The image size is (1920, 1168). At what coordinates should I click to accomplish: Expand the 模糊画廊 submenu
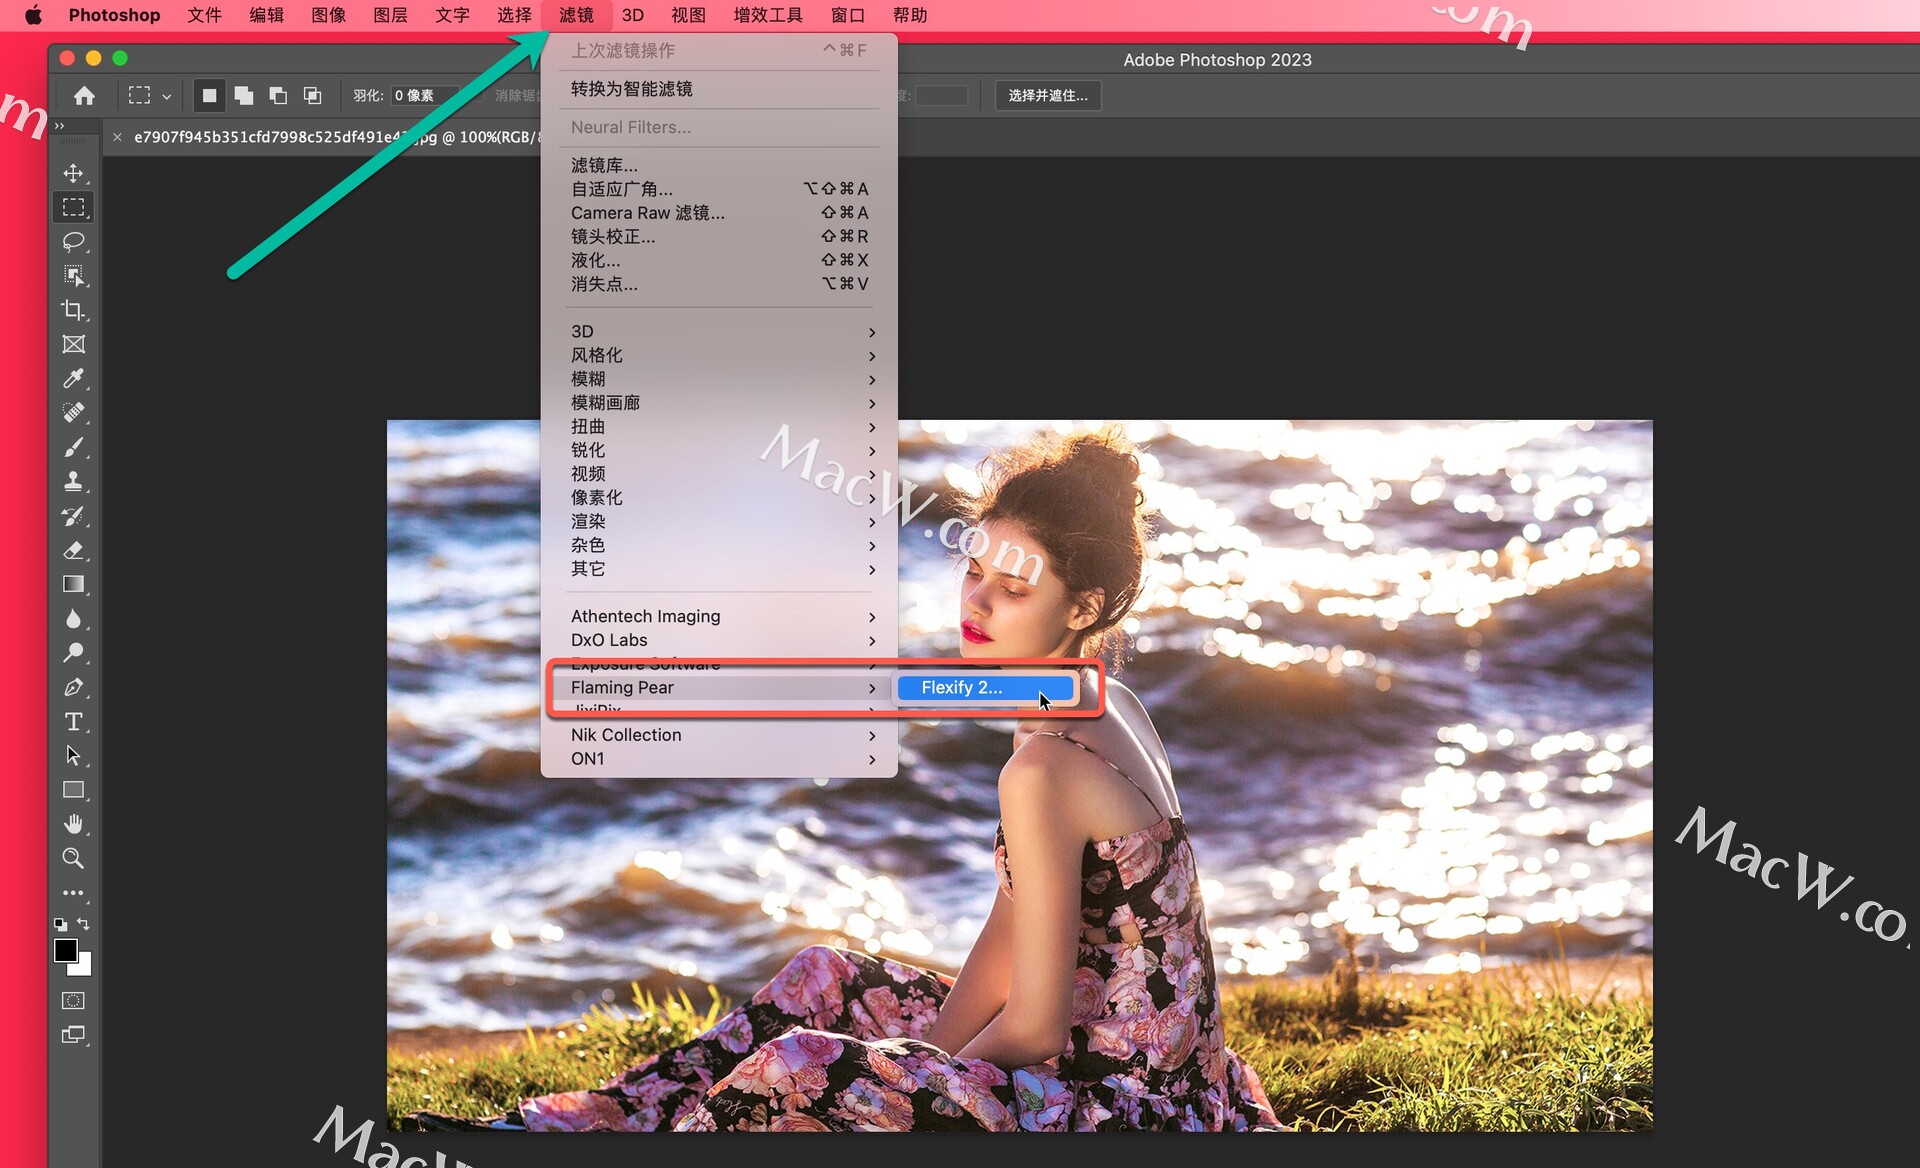click(719, 403)
